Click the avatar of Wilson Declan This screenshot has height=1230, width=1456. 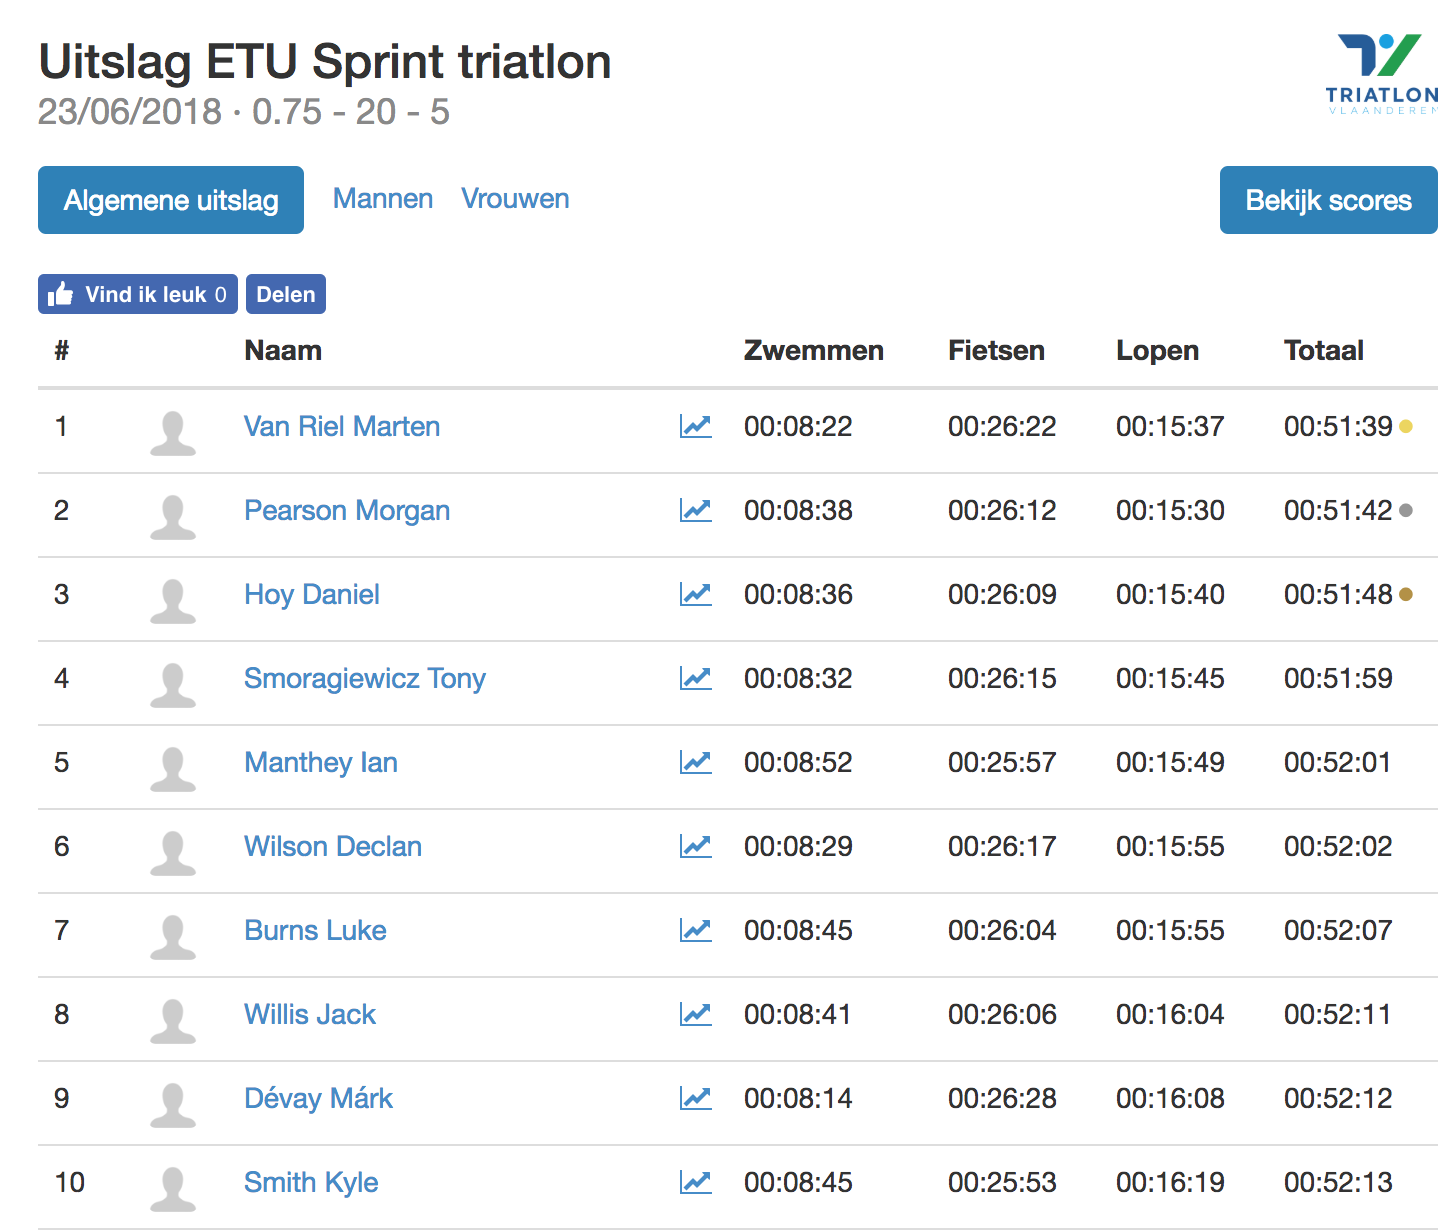(x=173, y=853)
